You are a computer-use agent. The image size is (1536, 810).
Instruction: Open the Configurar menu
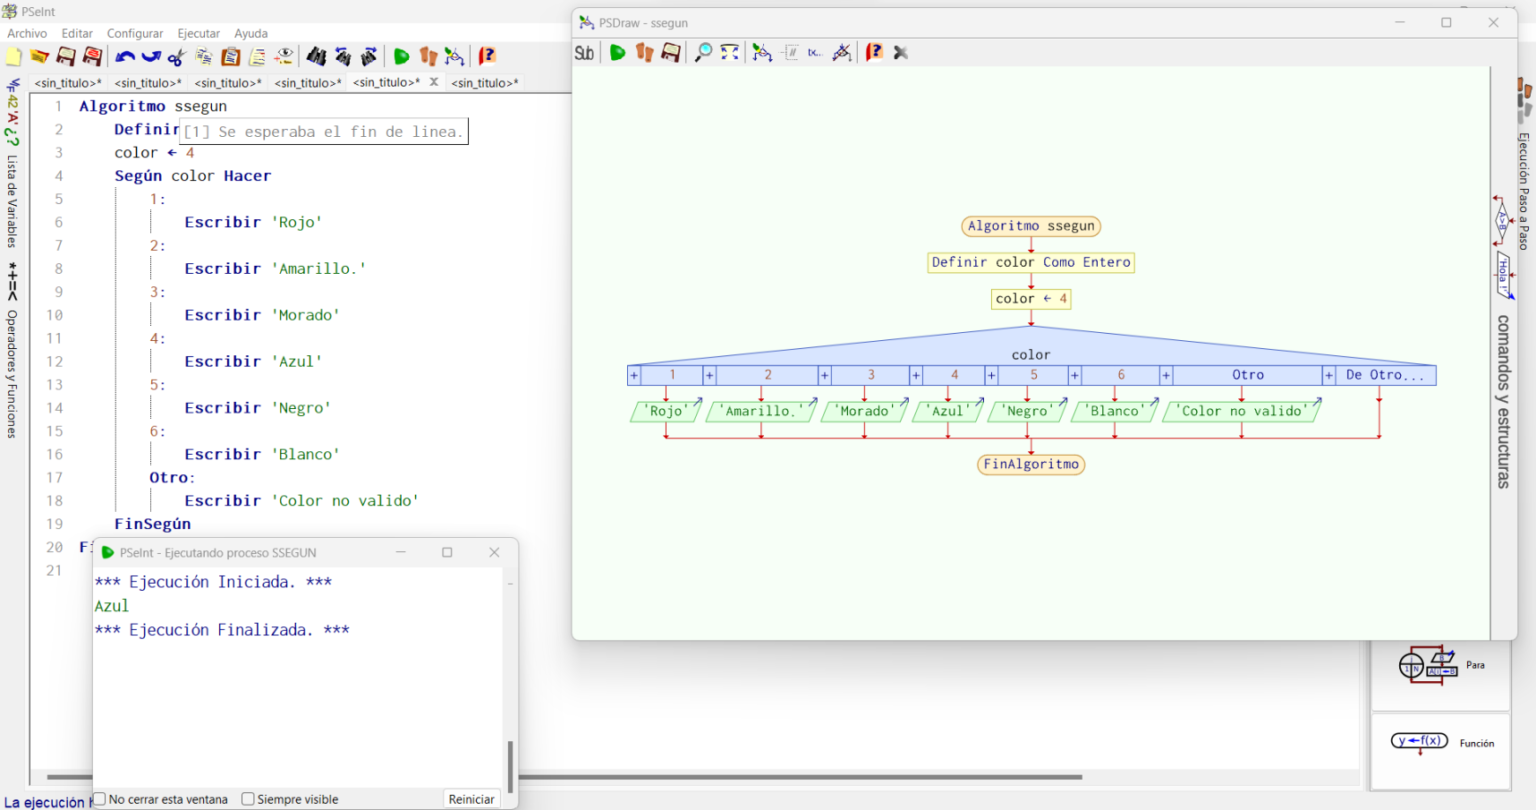pyautogui.click(x=134, y=33)
